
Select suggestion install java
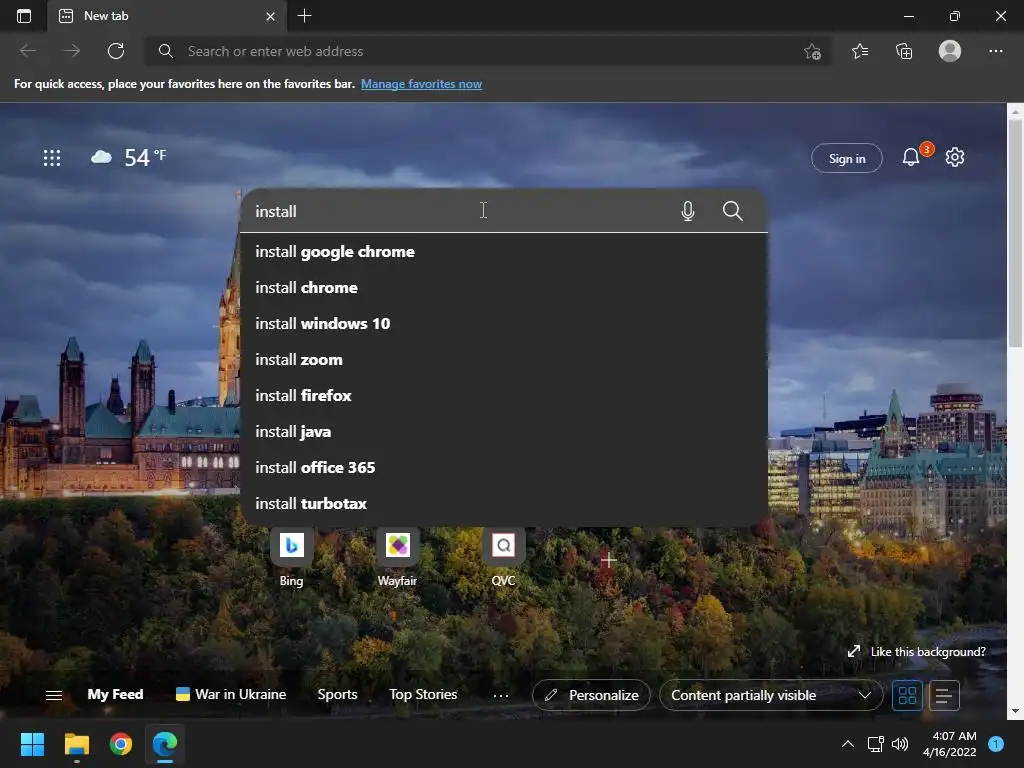tap(504, 432)
